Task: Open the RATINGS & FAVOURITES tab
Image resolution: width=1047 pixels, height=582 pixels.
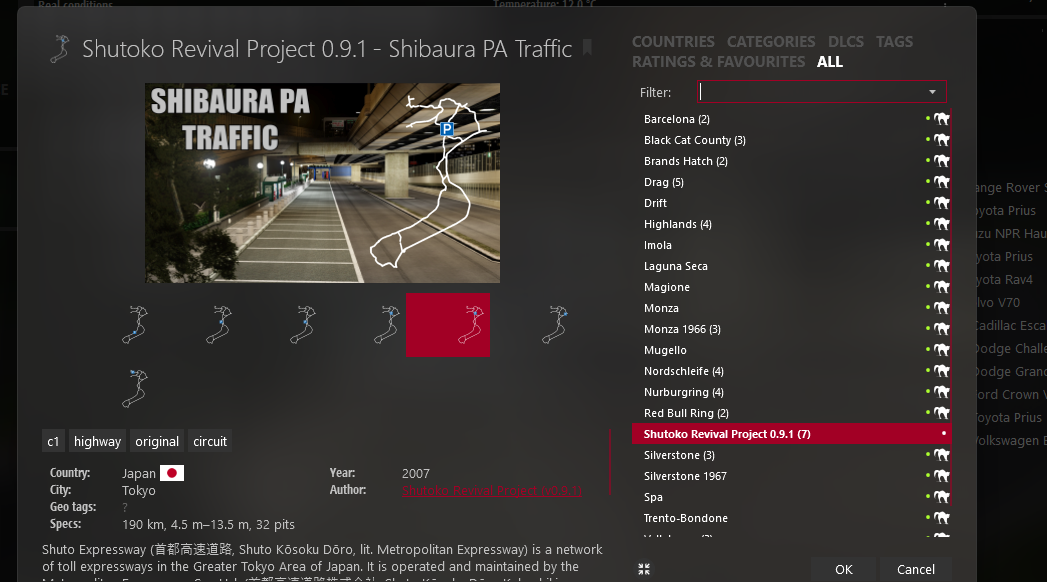Action: 718,61
